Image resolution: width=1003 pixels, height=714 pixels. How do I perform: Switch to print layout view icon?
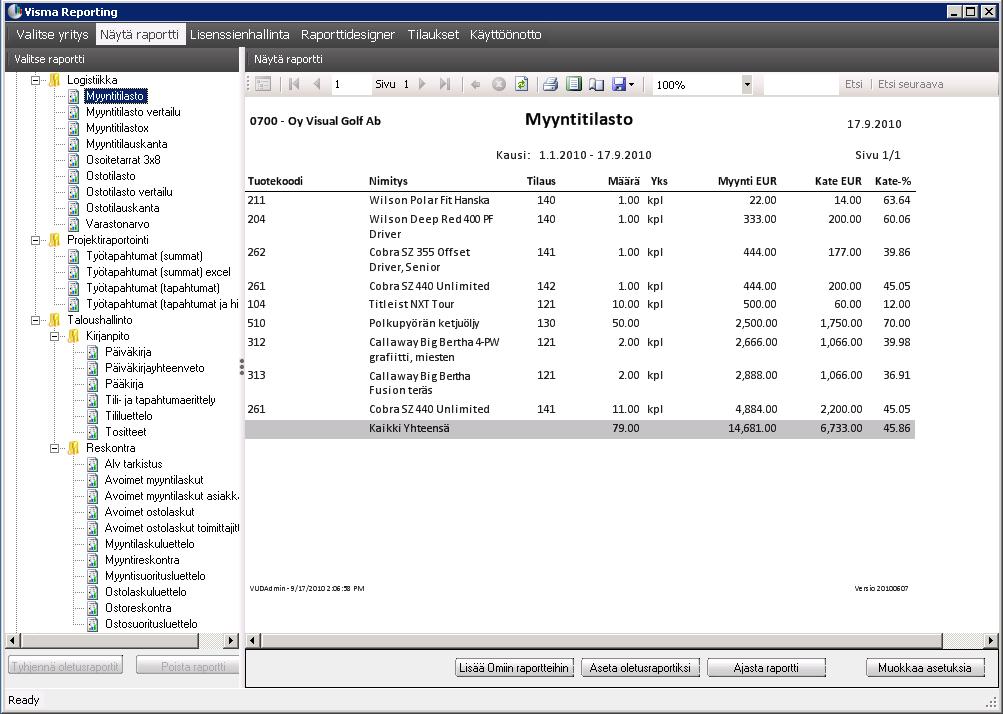tap(574, 84)
